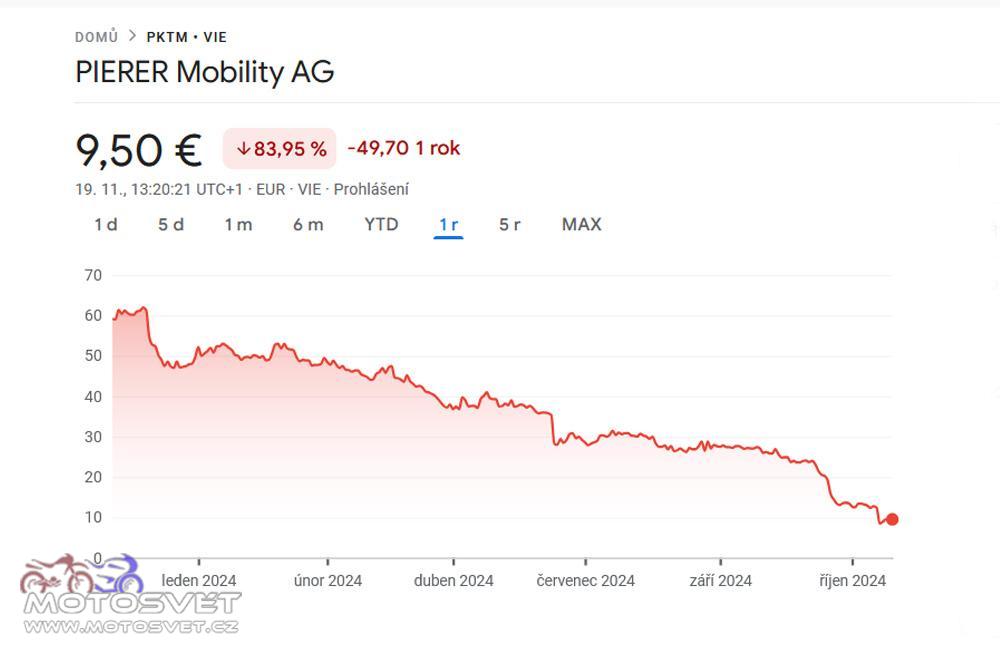Click the www.motosvet.cz watermark text
The height and width of the screenshot is (648, 1000).
coord(131,626)
